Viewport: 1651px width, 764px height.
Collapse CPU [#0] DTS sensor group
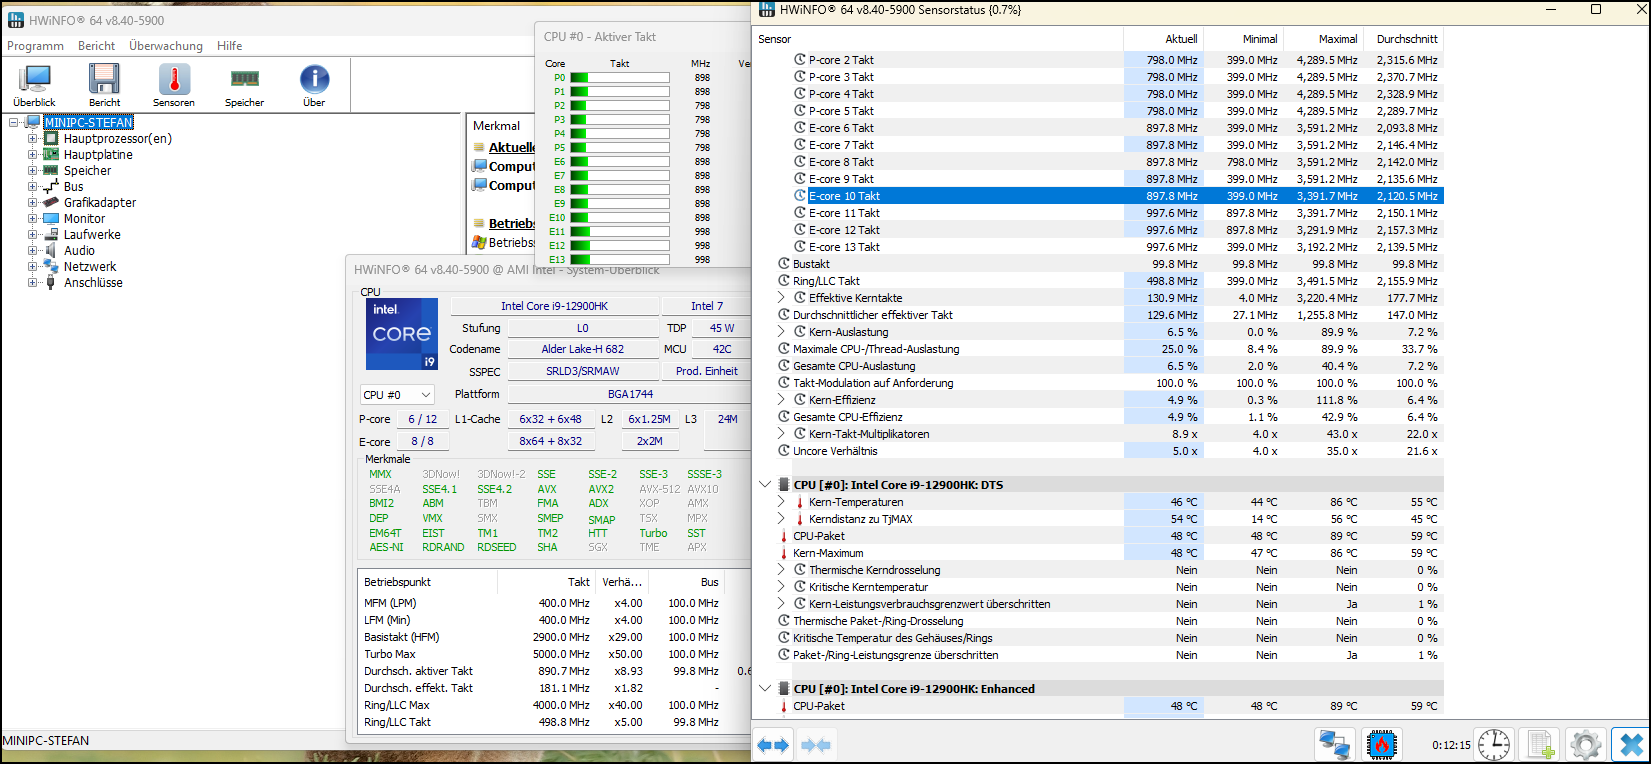(765, 485)
